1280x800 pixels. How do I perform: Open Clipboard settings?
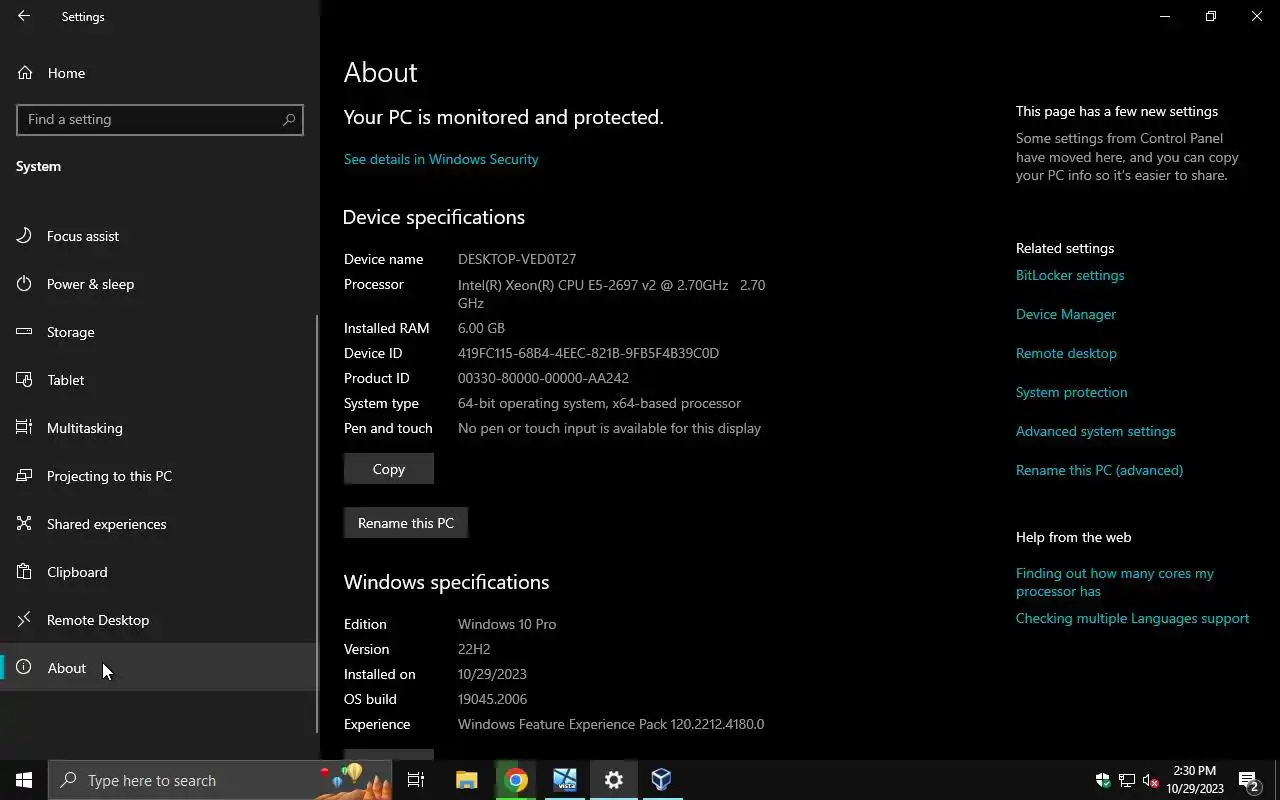click(160, 572)
